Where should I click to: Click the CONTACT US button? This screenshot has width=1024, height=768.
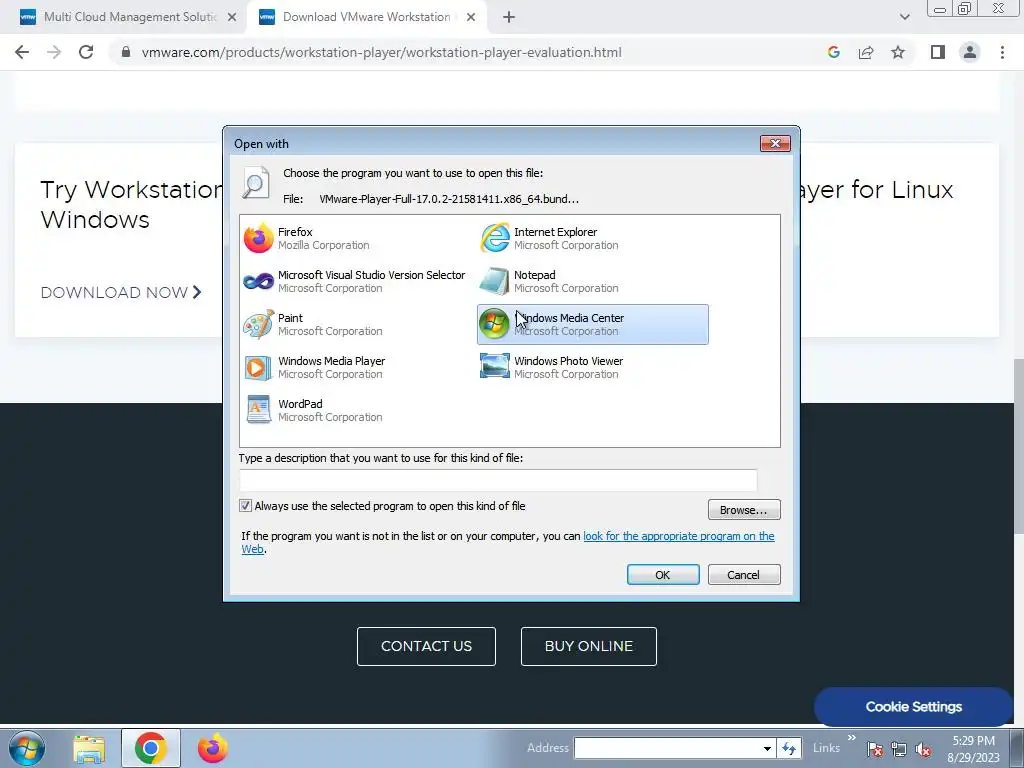tap(426, 647)
